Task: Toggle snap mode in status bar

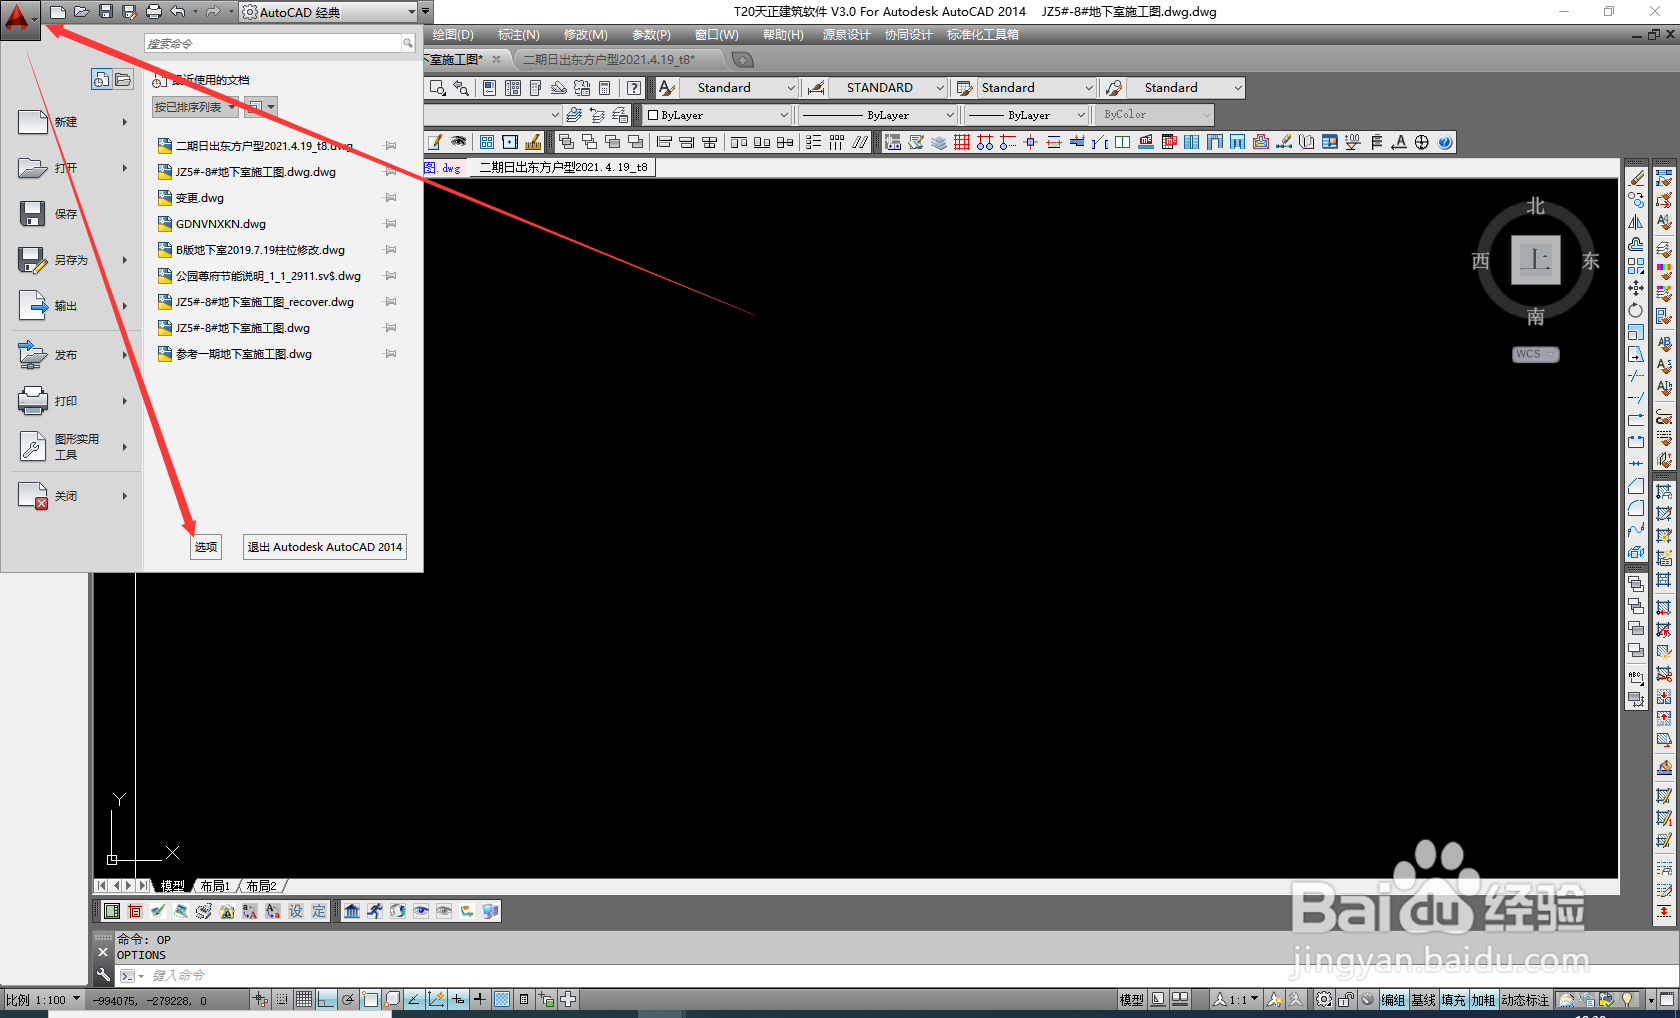Action: point(282,999)
